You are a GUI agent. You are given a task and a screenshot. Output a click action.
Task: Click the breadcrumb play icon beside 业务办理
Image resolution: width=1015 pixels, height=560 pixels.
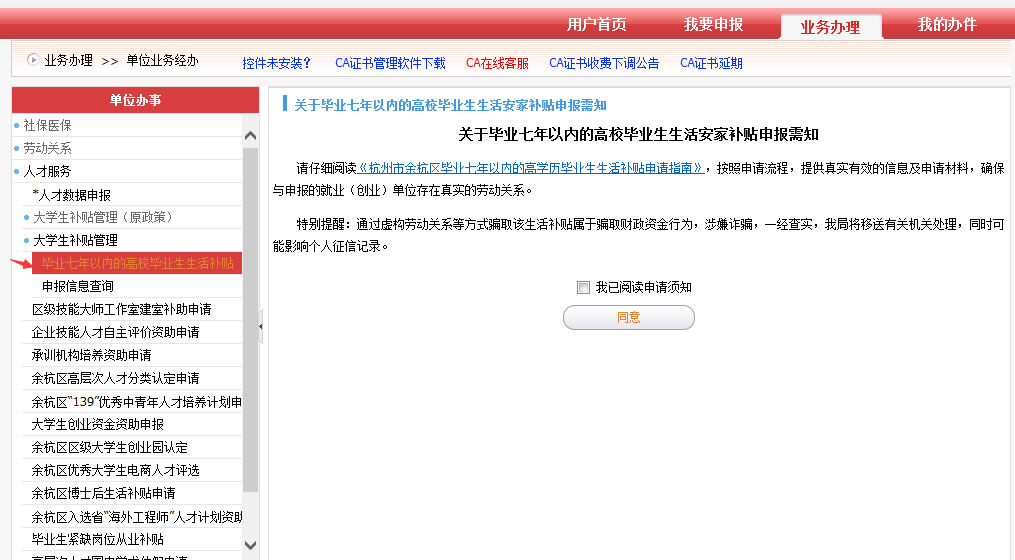tap(32, 60)
